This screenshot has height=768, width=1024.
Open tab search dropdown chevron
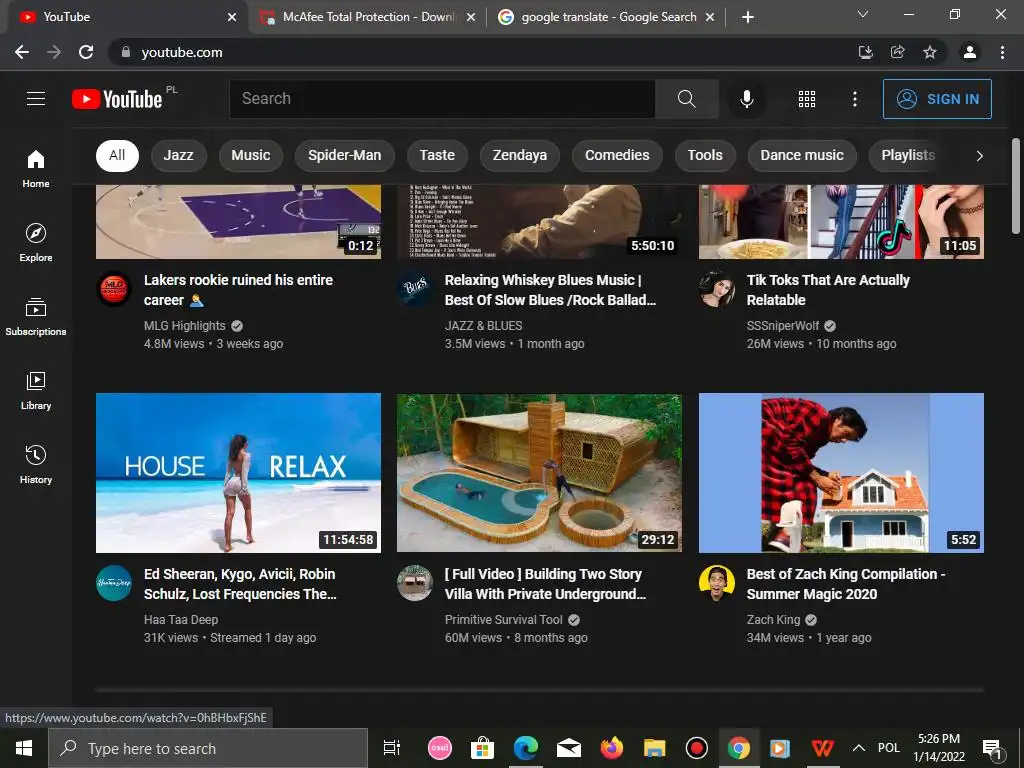point(863,14)
